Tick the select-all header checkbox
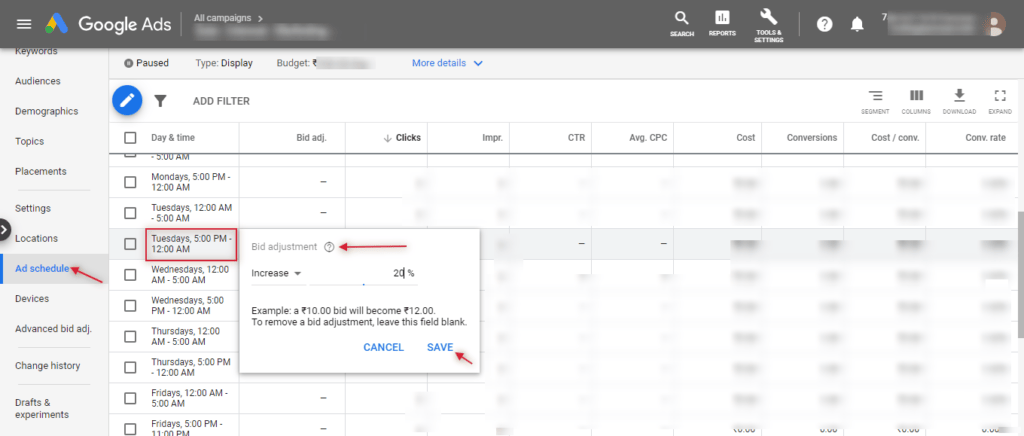Image resolution: width=1024 pixels, height=436 pixels. pyautogui.click(x=130, y=137)
